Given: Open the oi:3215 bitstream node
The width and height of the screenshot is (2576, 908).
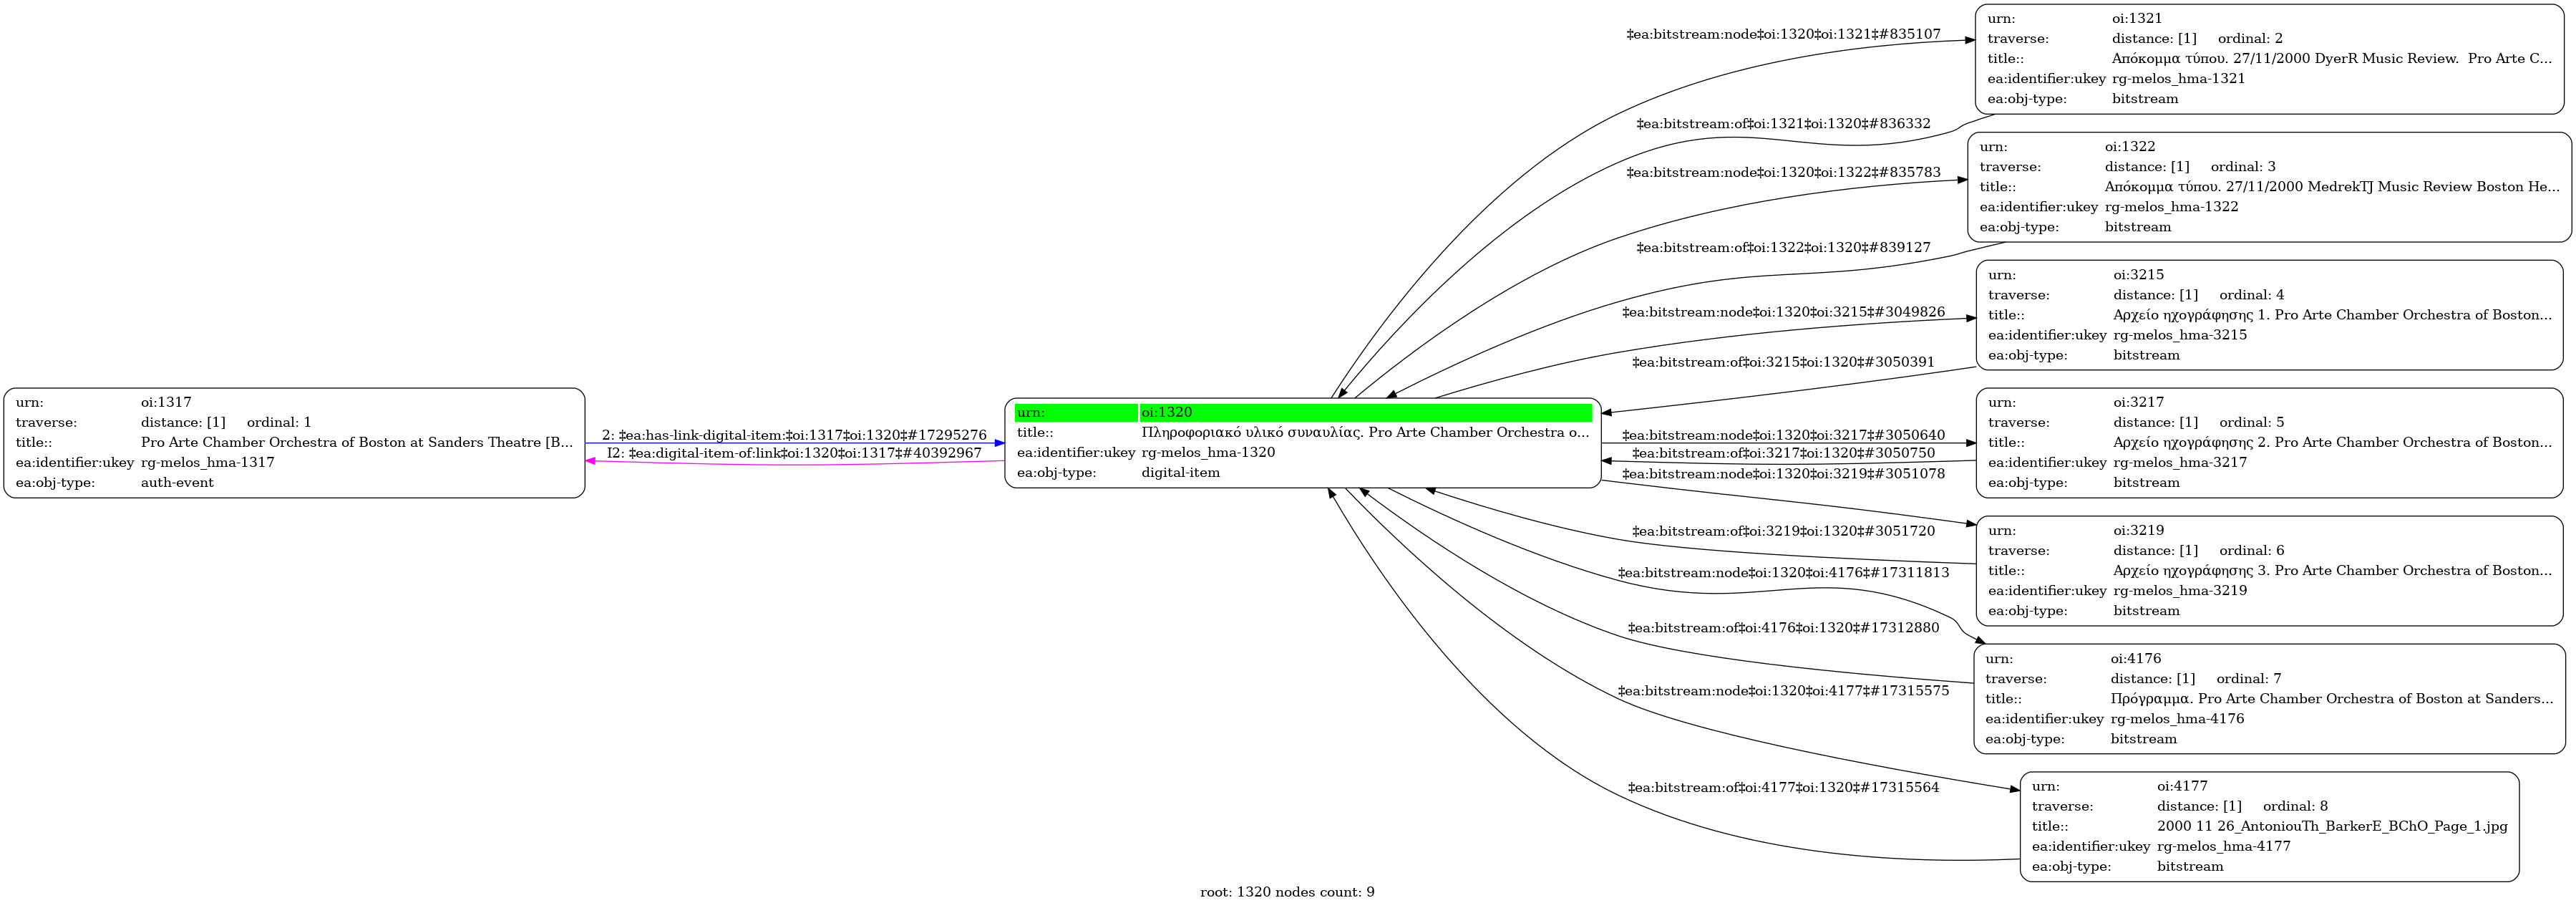Looking at the screenshot, I should (2269, 315).
